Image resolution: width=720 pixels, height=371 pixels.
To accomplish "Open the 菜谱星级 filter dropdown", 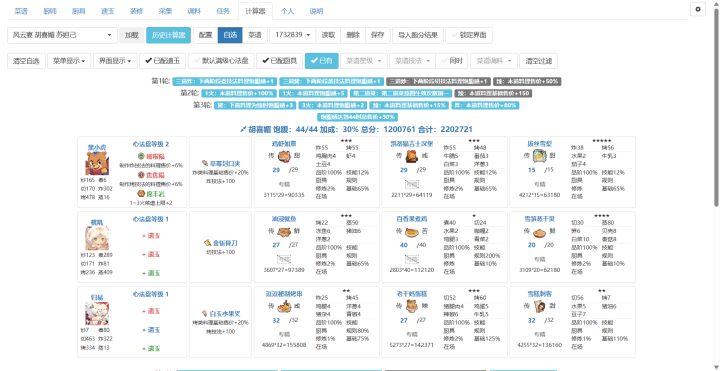I will click(364, 61).
